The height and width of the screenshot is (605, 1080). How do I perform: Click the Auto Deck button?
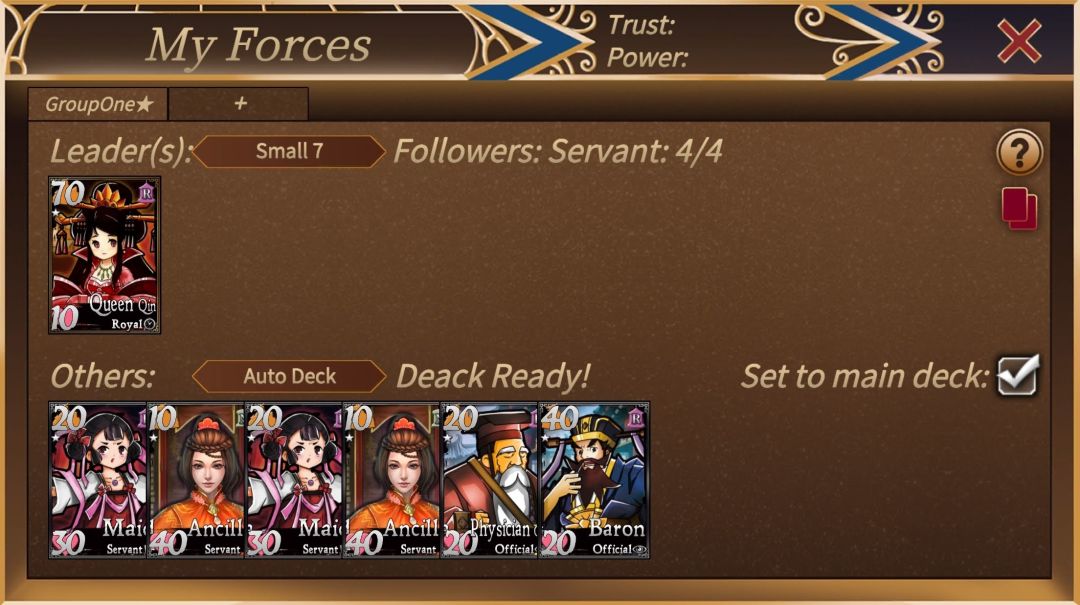[289, 376]
